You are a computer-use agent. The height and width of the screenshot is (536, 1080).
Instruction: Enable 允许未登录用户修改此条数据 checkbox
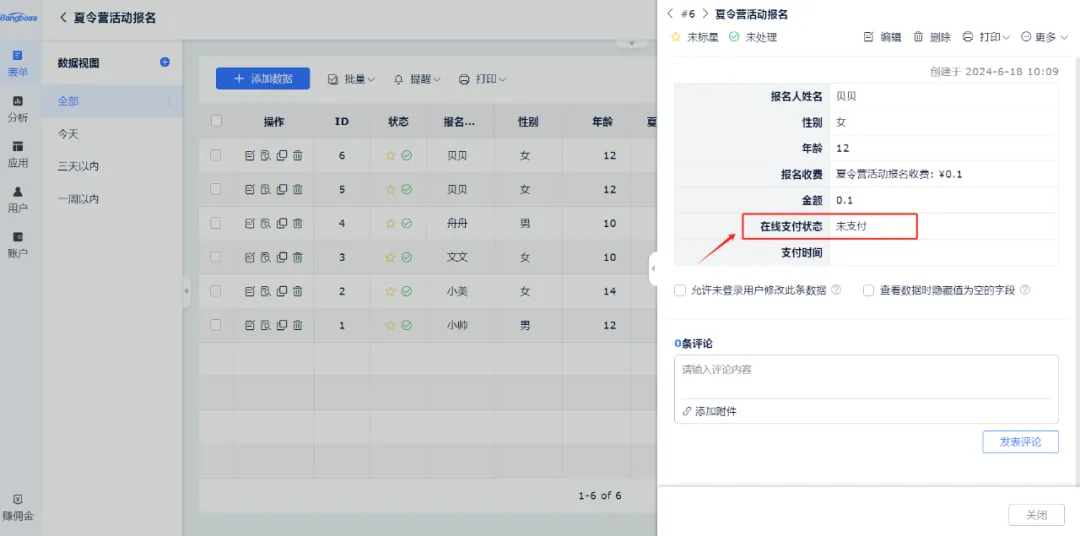pos(681,290)
